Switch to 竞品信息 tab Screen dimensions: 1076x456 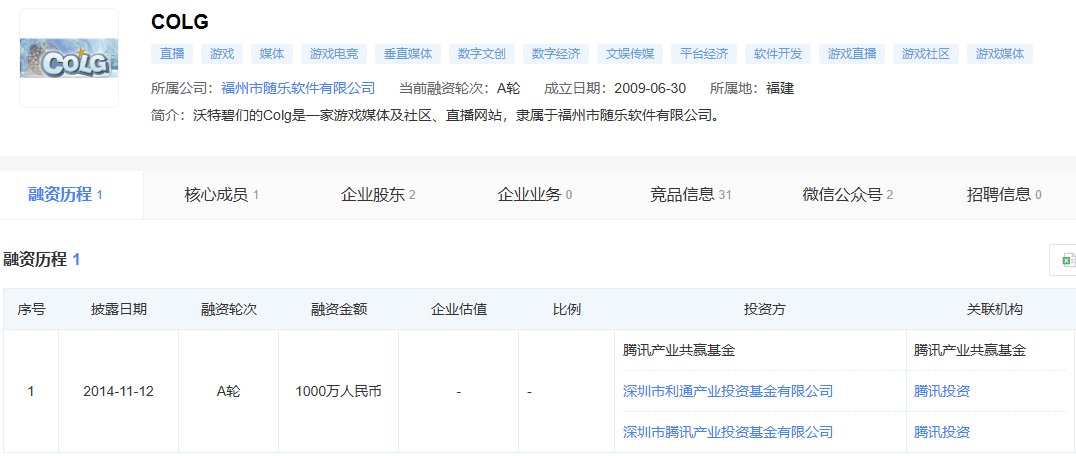690,195
